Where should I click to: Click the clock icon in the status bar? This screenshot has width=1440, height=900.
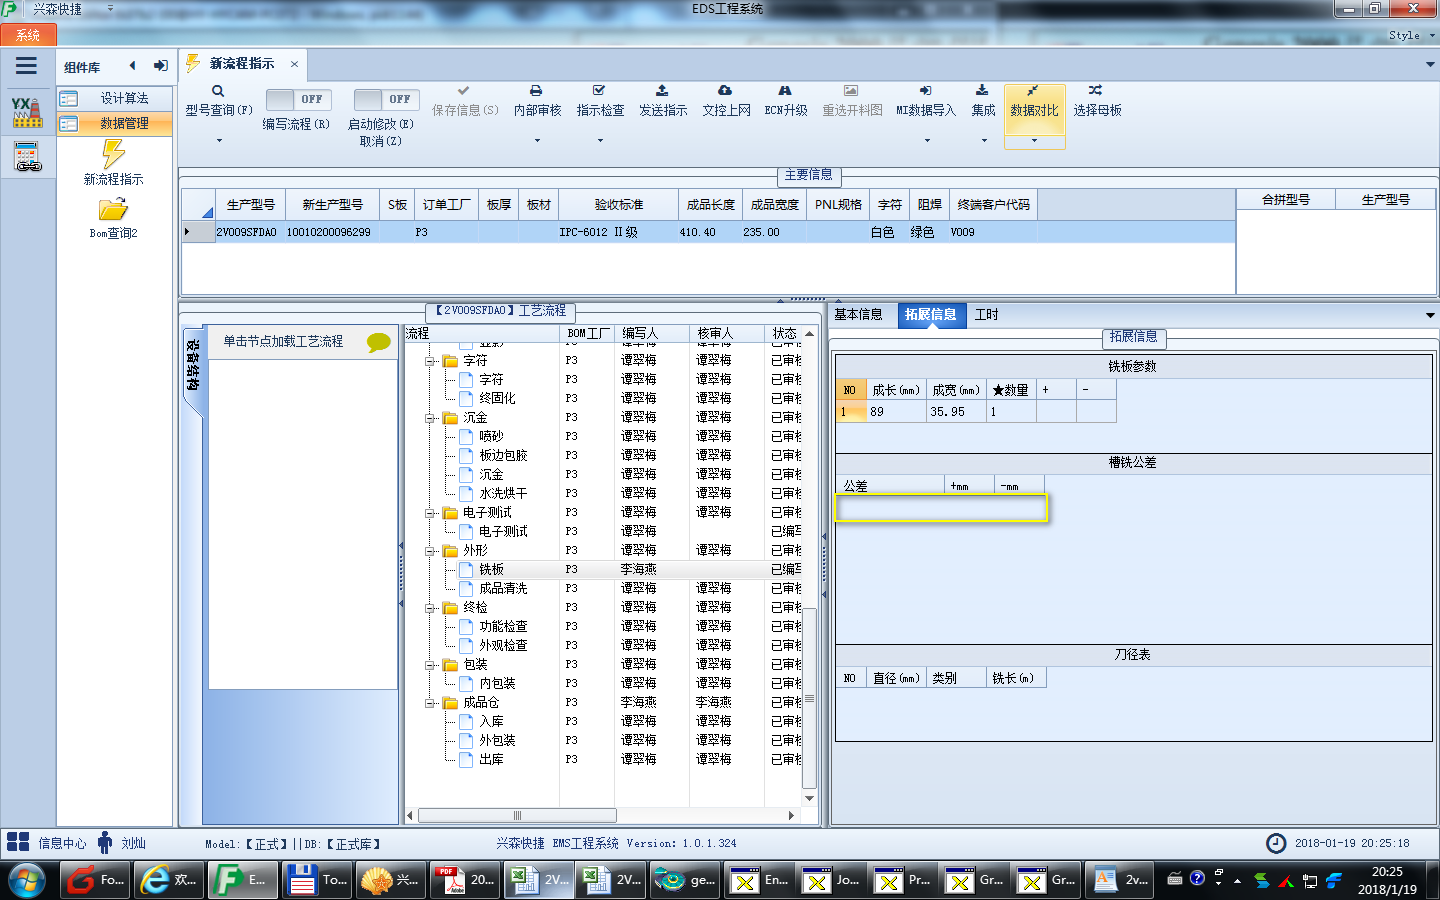(x=1276, y=843)
